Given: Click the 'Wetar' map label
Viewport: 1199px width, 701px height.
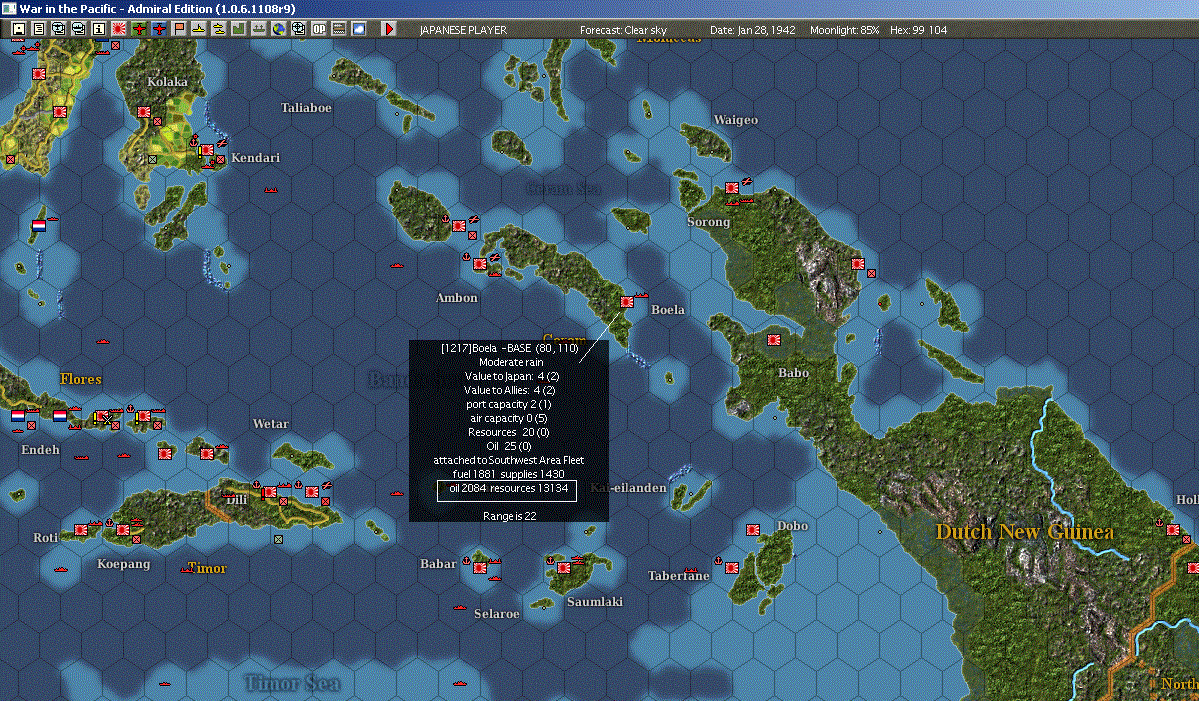Looking at the screenshot, I should tap(271, 424).
